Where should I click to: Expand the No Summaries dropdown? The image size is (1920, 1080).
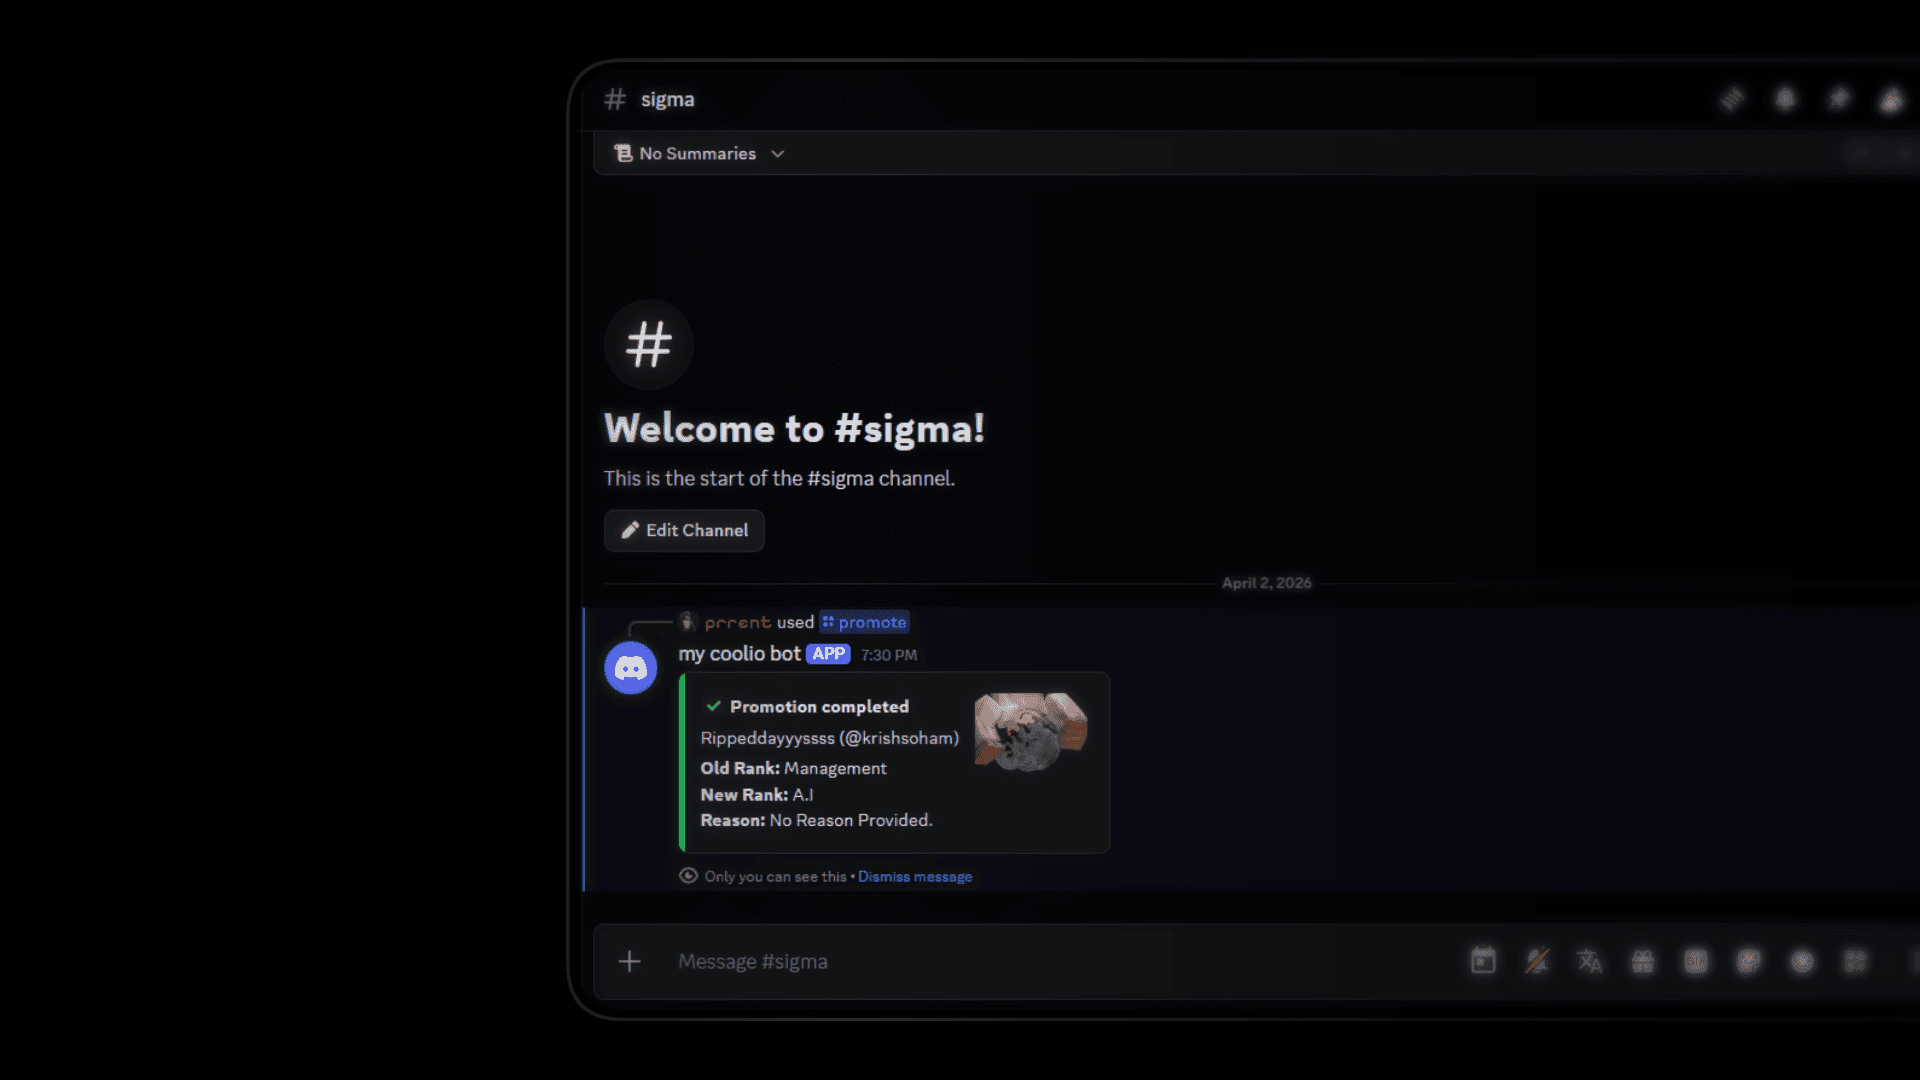tap(697, 153)
